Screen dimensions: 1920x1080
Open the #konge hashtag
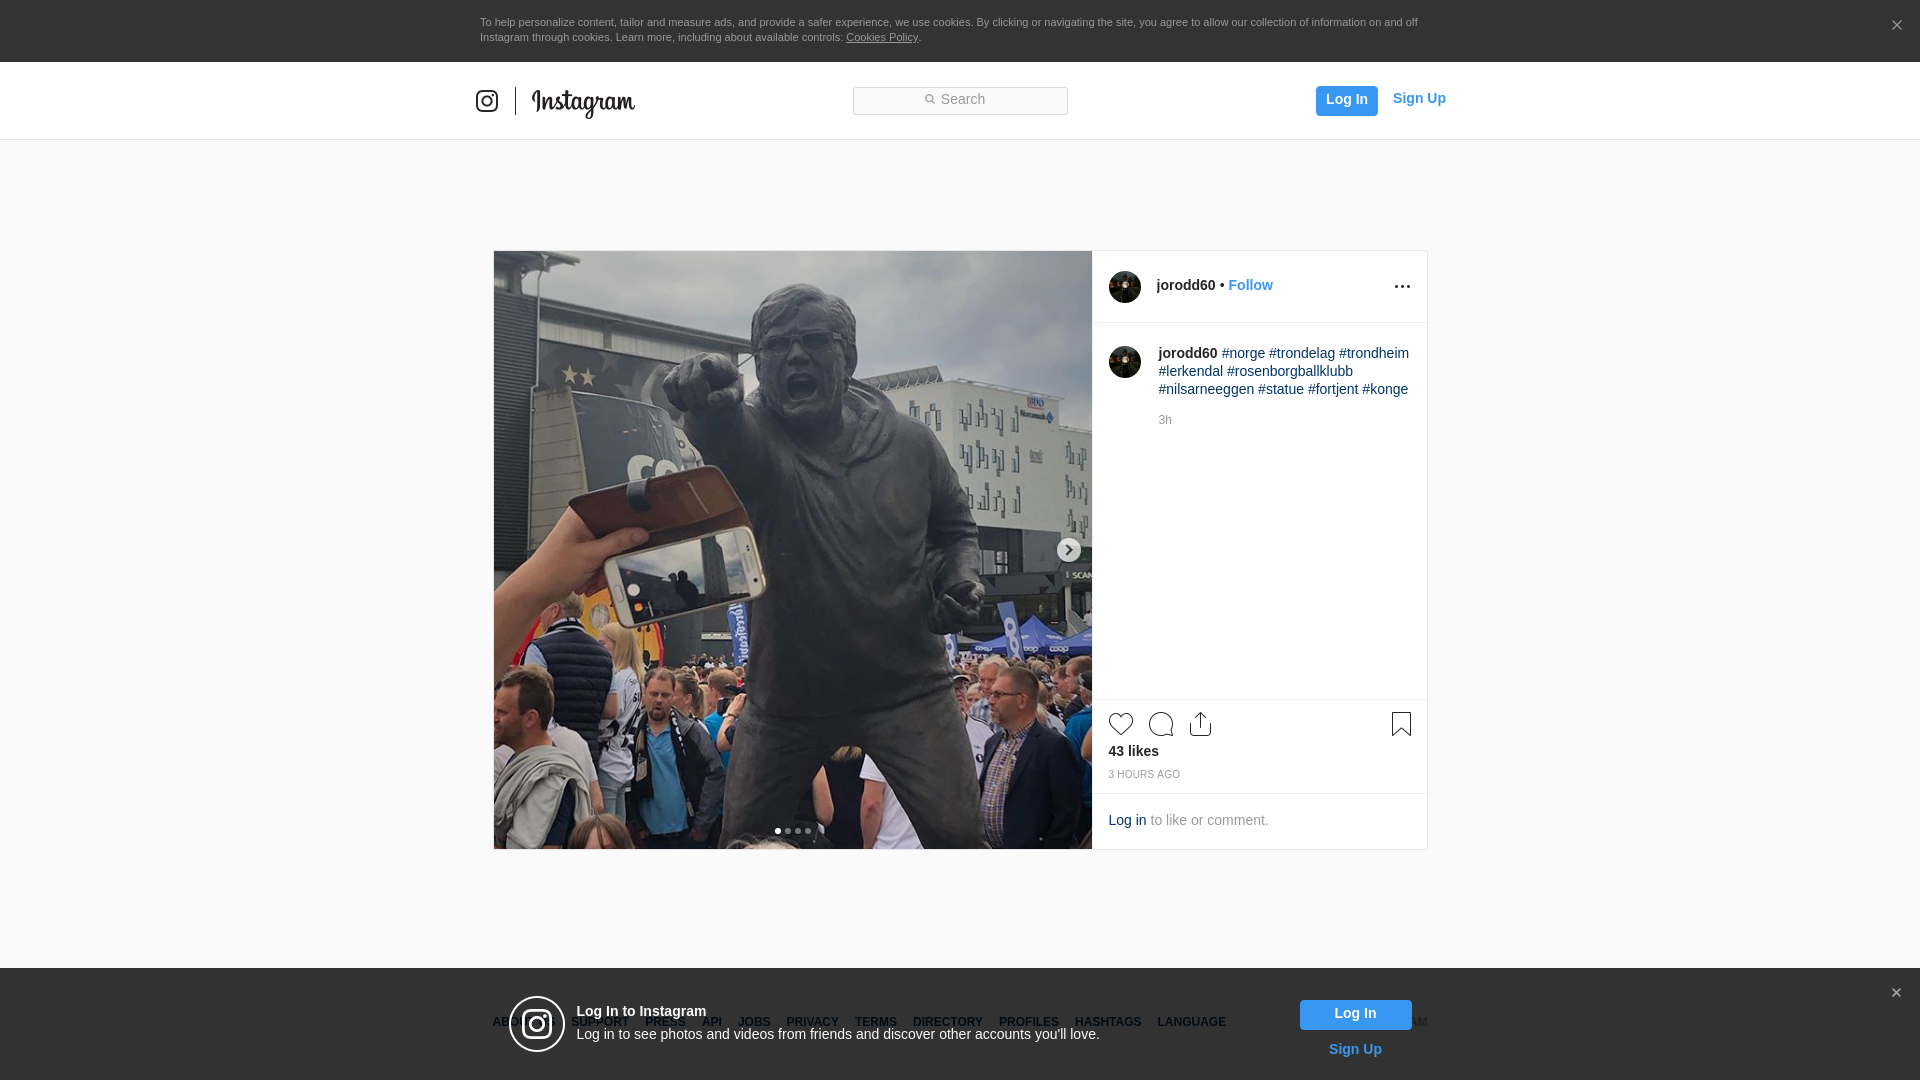tap(1385, 389)
